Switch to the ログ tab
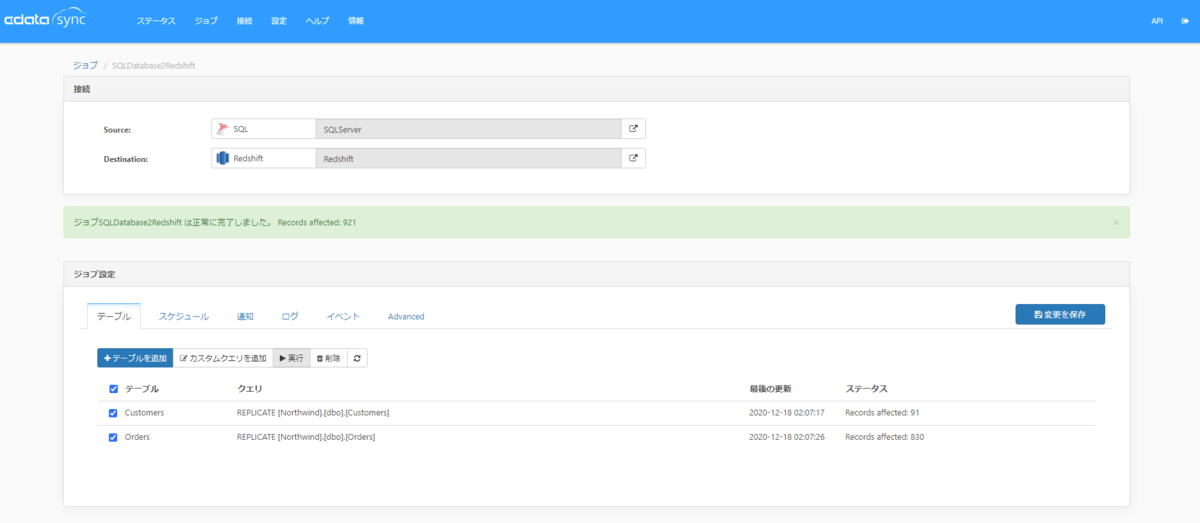Viewport: 1200px width, 523px height. (290, 316)
